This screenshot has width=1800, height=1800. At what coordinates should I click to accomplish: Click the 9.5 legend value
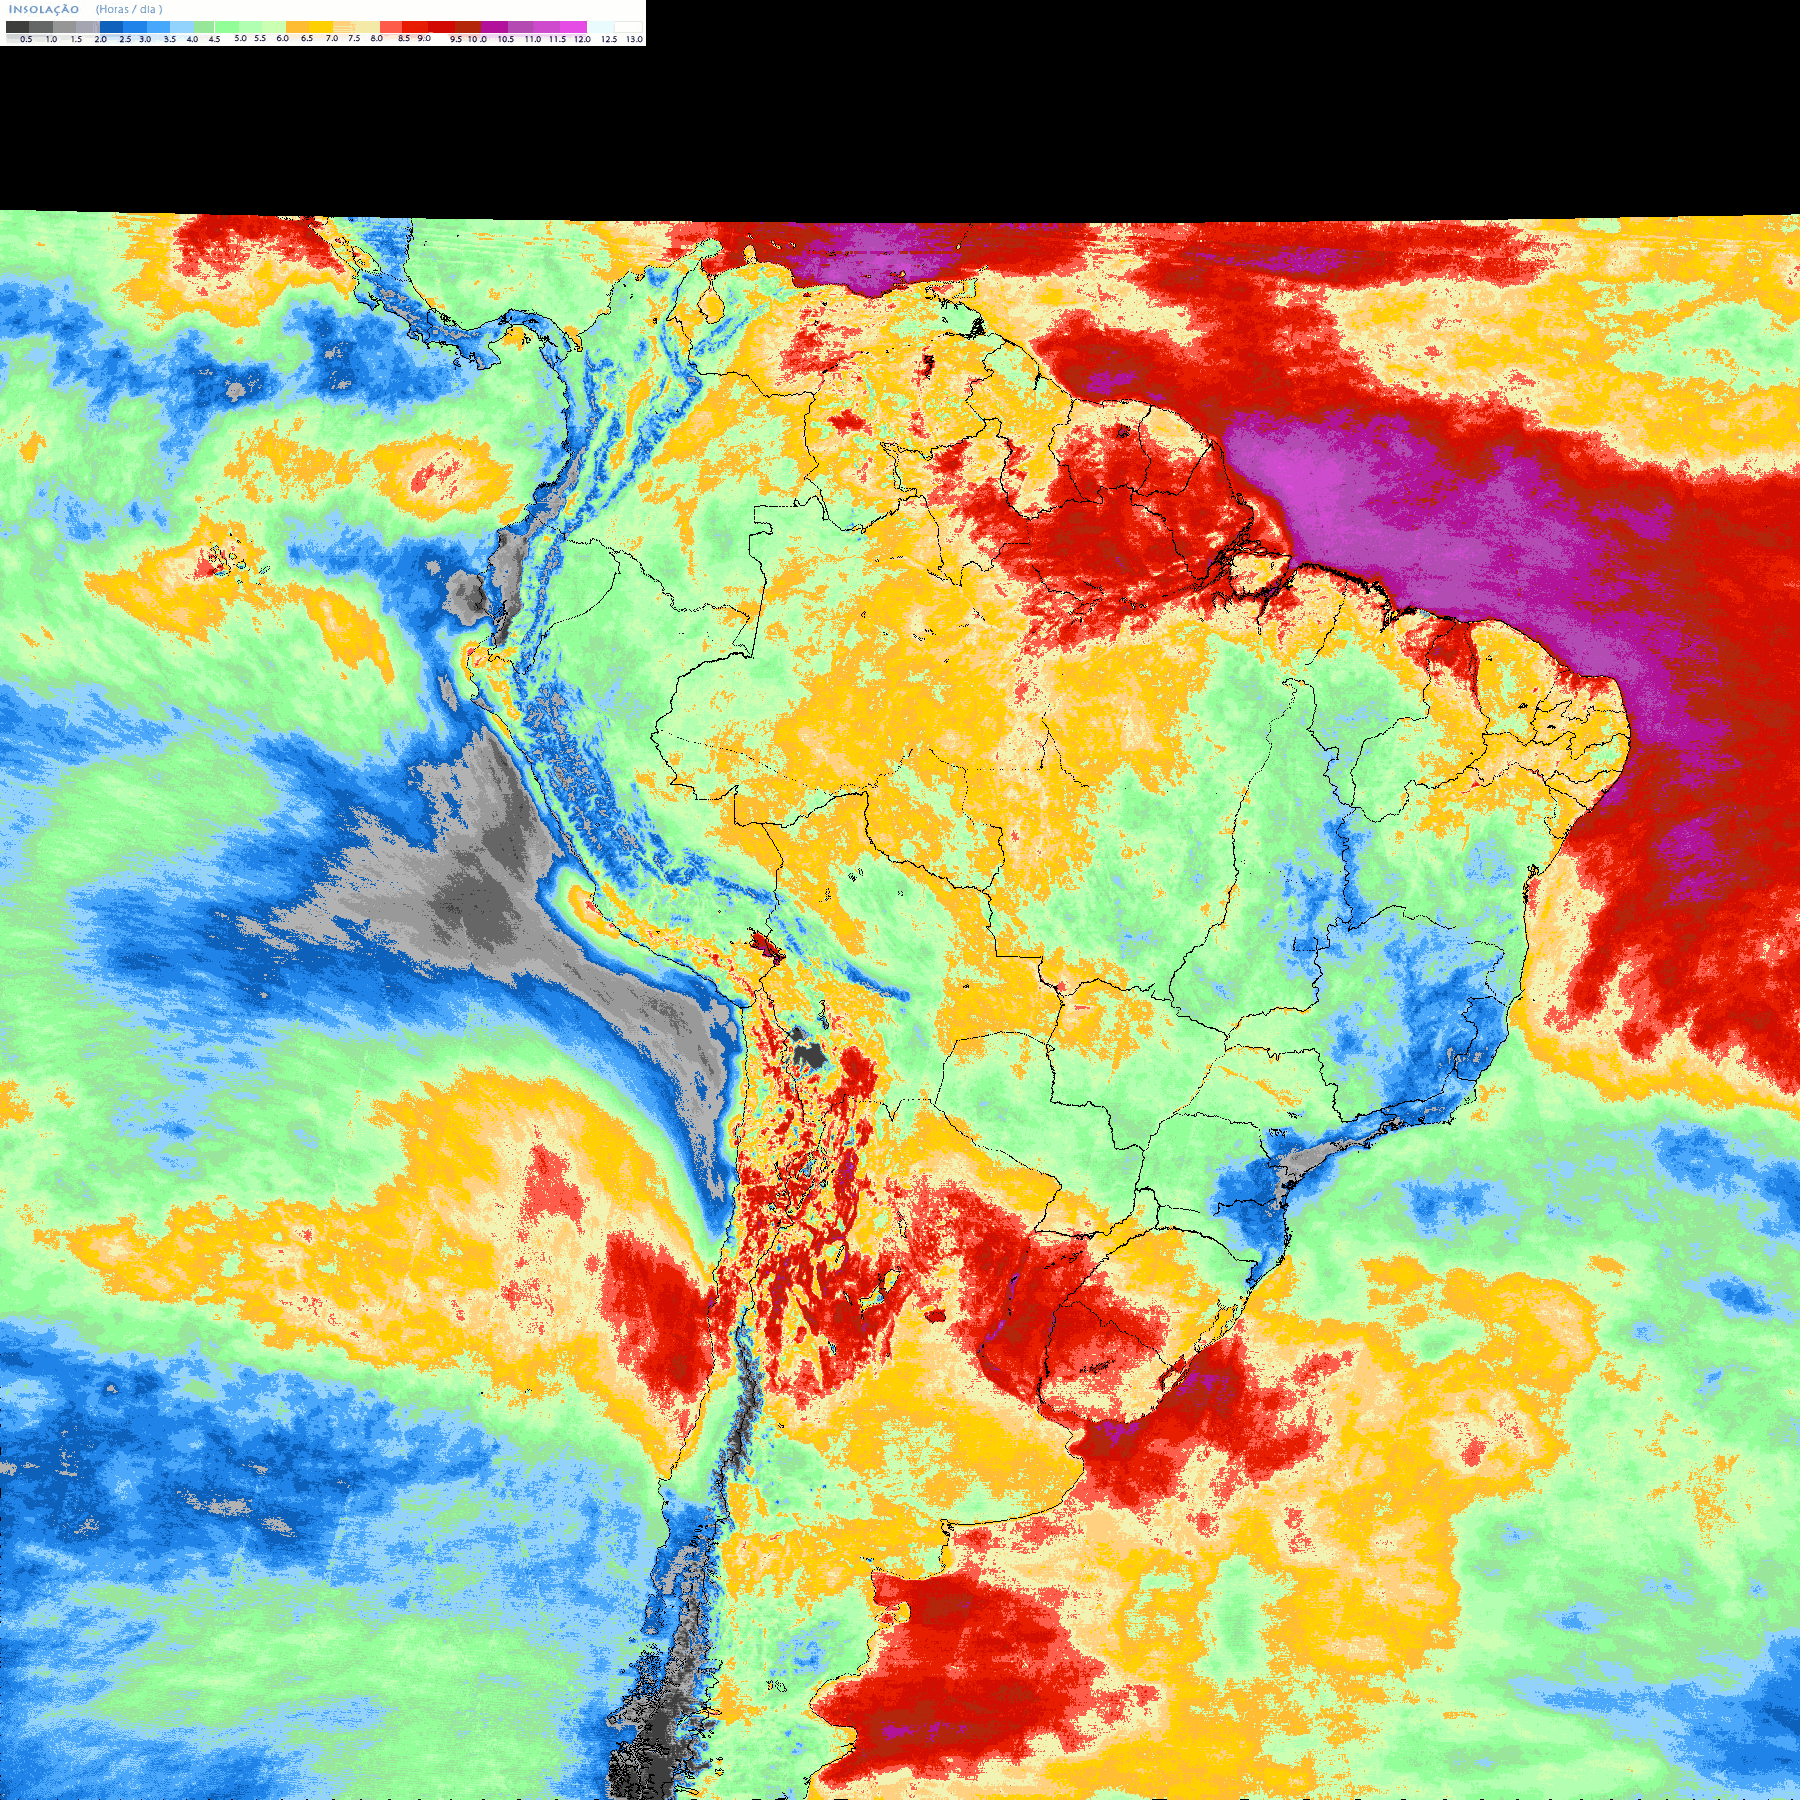point(456,39)
